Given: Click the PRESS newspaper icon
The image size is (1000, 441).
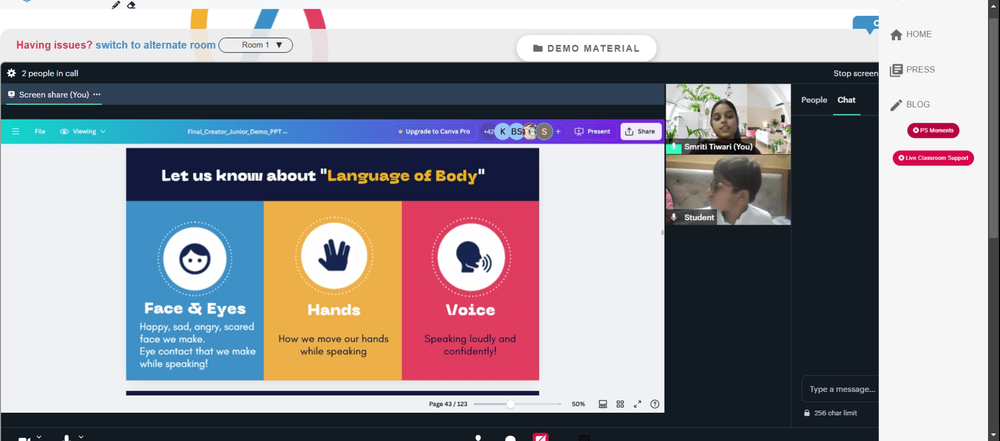Looking at the screenshot, I should click(896, 70).
